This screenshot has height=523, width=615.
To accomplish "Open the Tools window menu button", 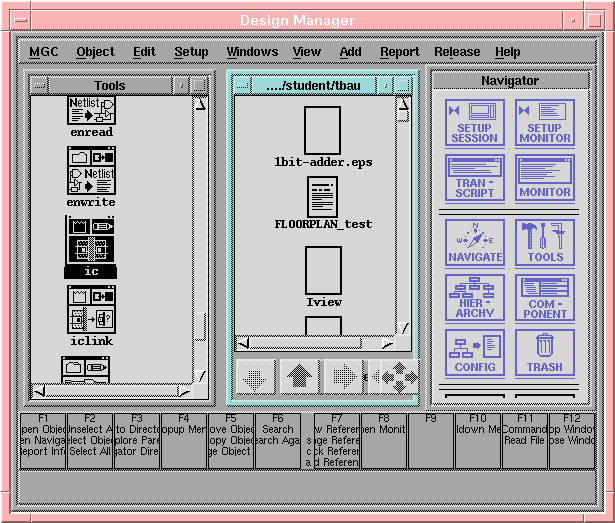I will pyautogui.click(x=38, y=86).
